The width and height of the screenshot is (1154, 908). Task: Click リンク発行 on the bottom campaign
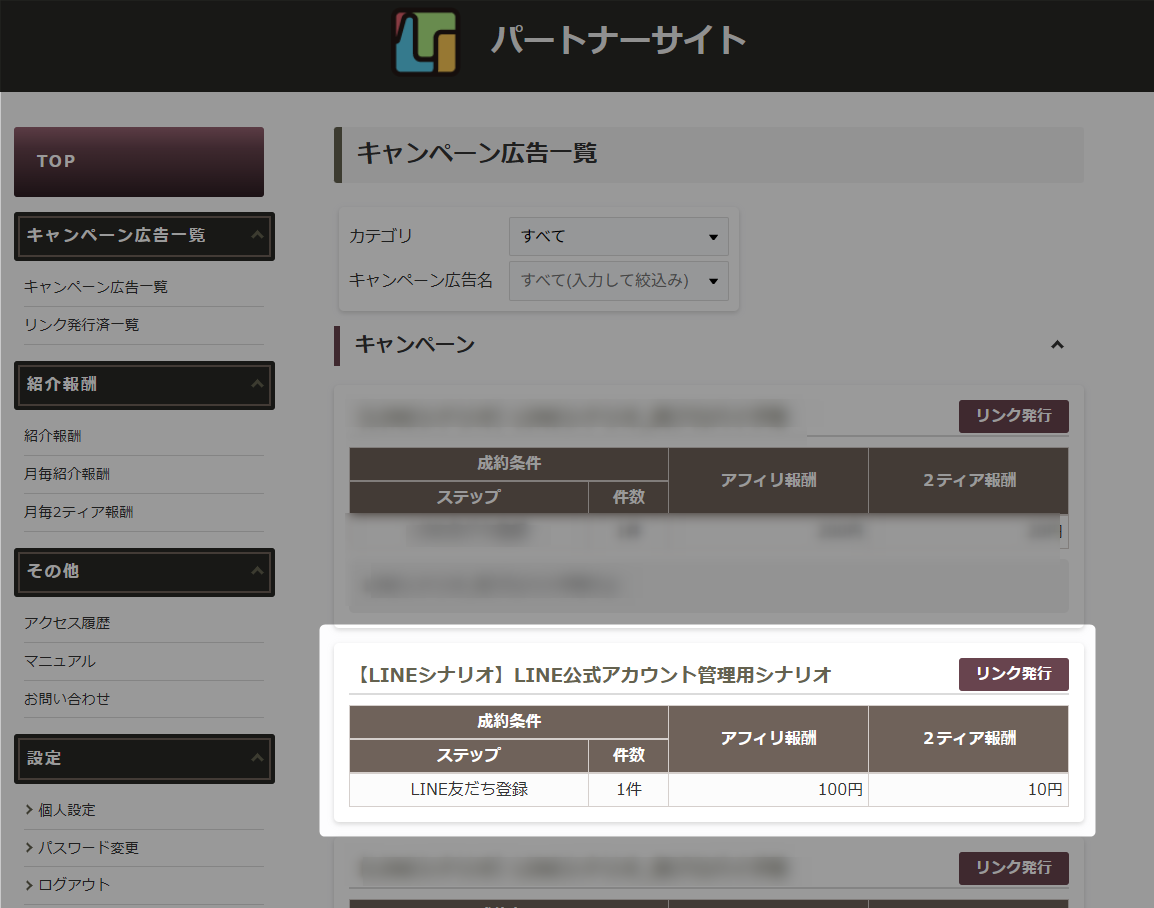(x=1013, y=868)
